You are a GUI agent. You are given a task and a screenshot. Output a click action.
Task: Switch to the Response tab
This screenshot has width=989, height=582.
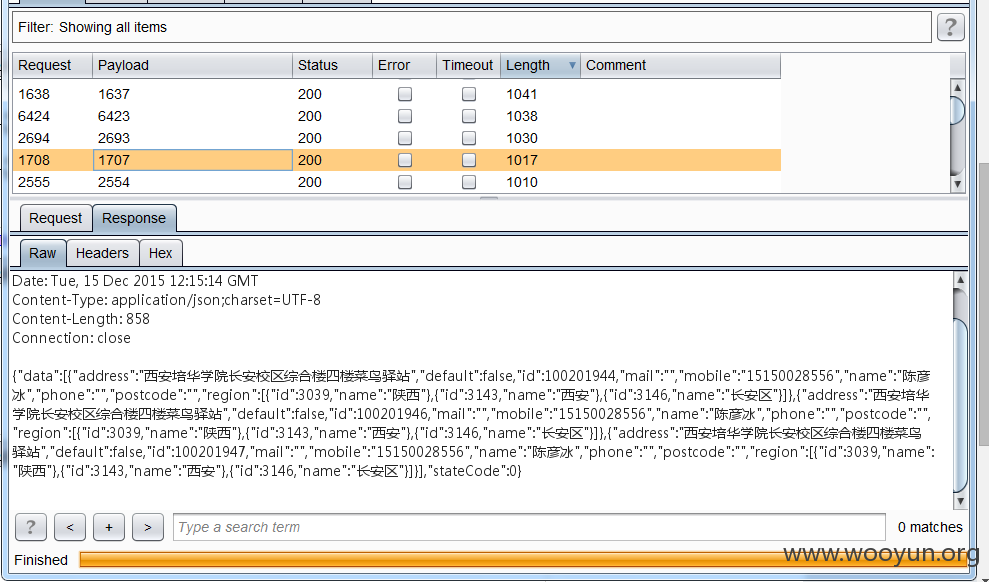click(134, 218)
